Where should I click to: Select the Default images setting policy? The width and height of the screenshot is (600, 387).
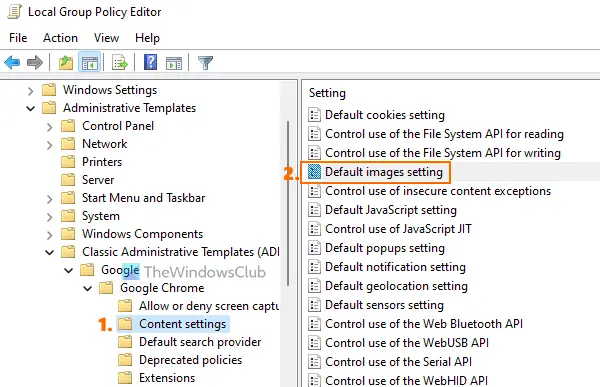384,172
